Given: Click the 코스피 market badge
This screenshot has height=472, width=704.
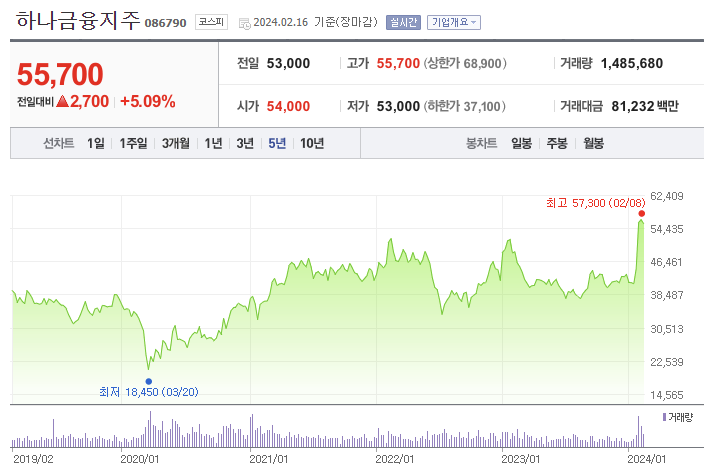Looking at the screenshot, I should (x=211, y=22).
